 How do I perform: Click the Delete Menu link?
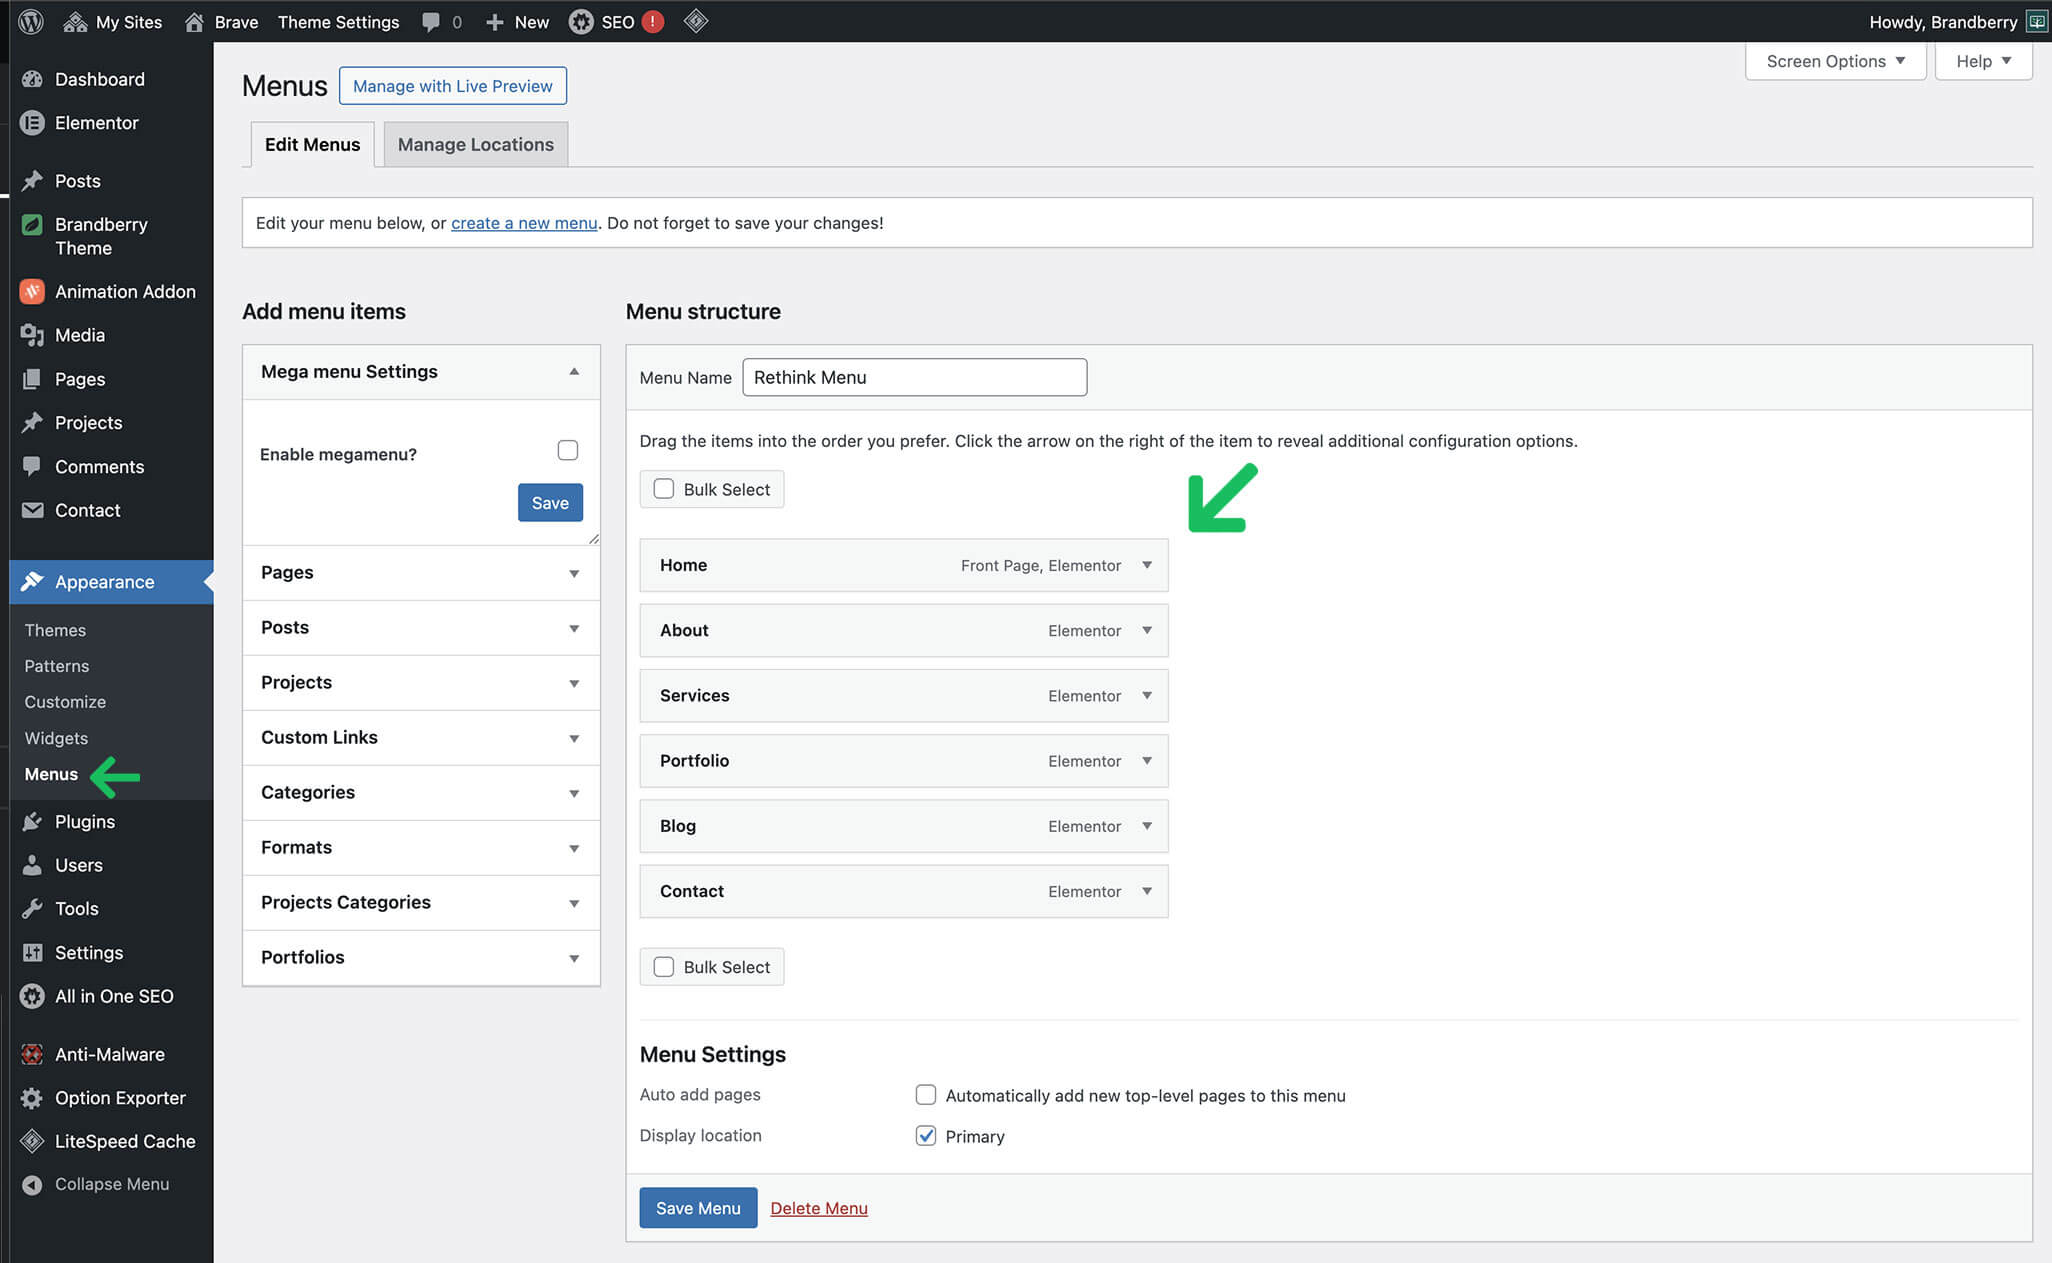tap(819, 1208)
